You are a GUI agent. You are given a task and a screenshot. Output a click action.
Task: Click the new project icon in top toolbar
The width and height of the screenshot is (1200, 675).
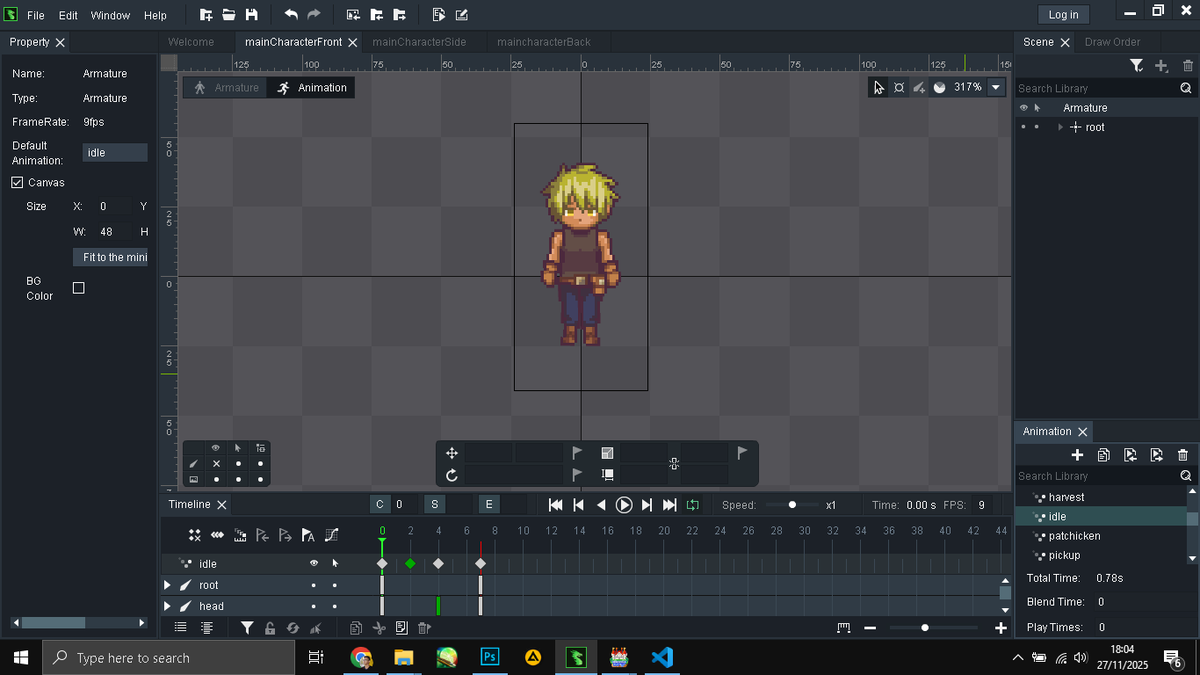click(x=206, y=15)
